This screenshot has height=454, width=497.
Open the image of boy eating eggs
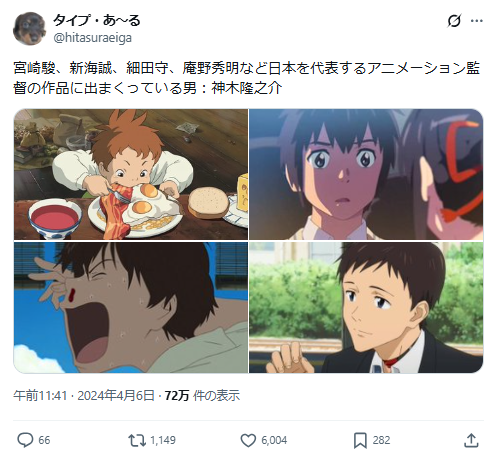(x=131, y=174)
